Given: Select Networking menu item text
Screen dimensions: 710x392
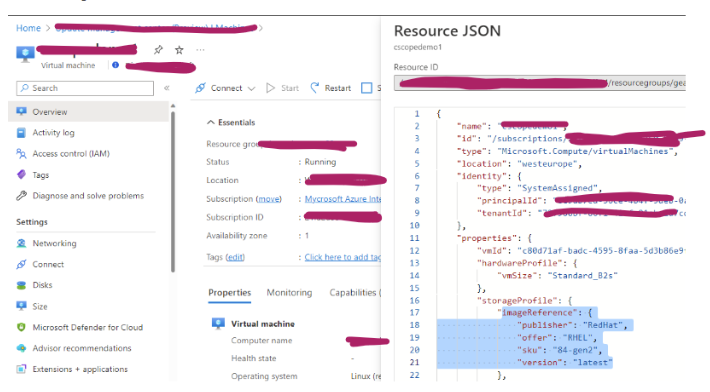Looking at the screenshot, I should click(x=54, y=244).
